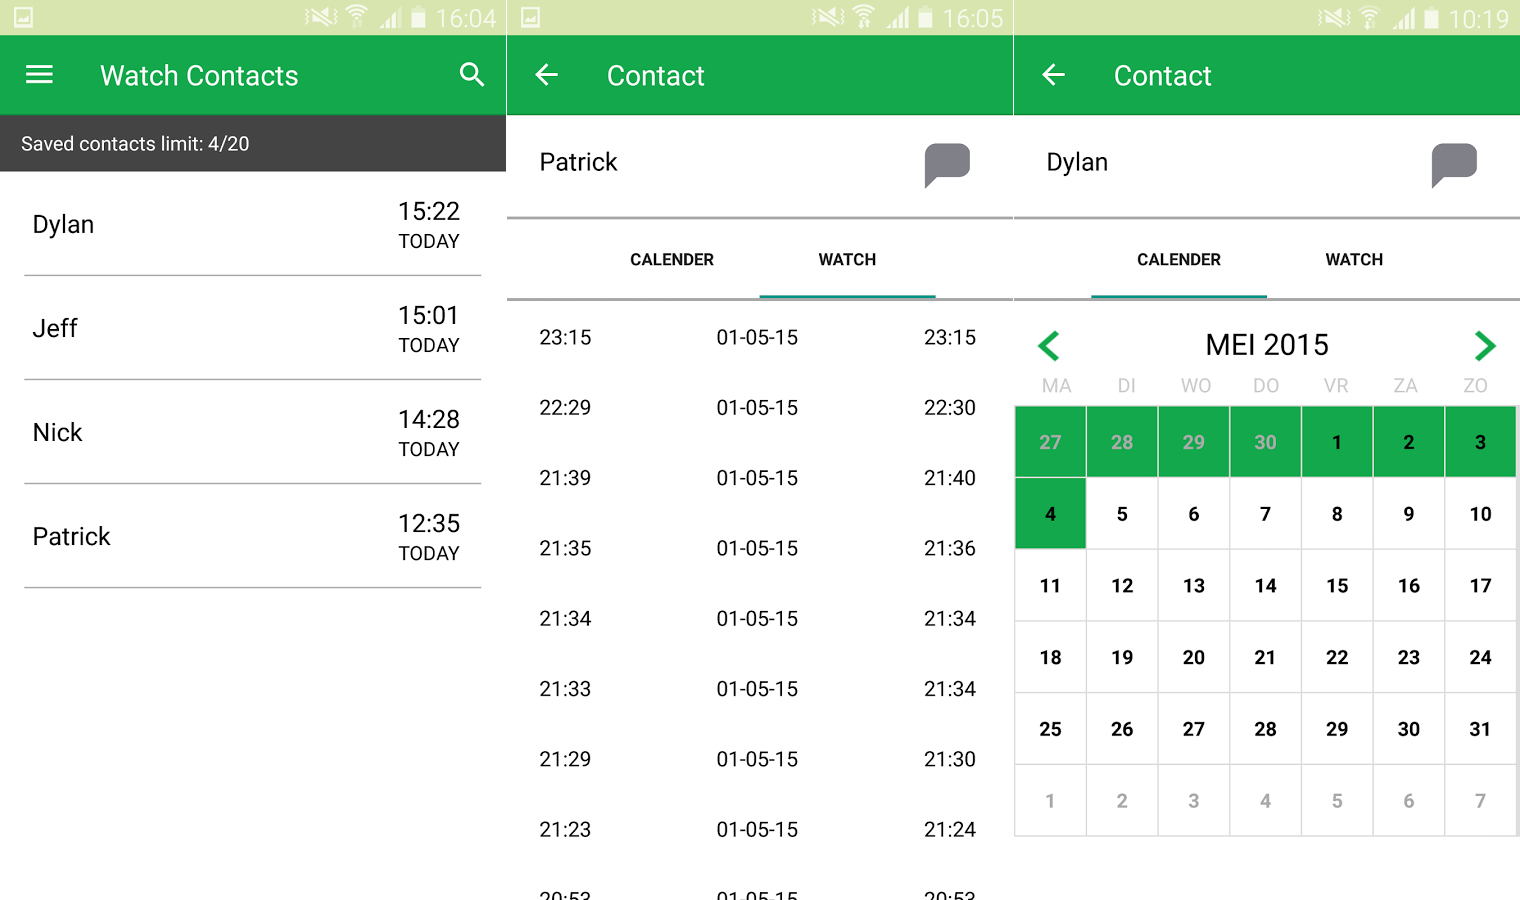1520x900 pixels.
Task: Tap the 23:15 watch entry row
Action: pos(759,338)
